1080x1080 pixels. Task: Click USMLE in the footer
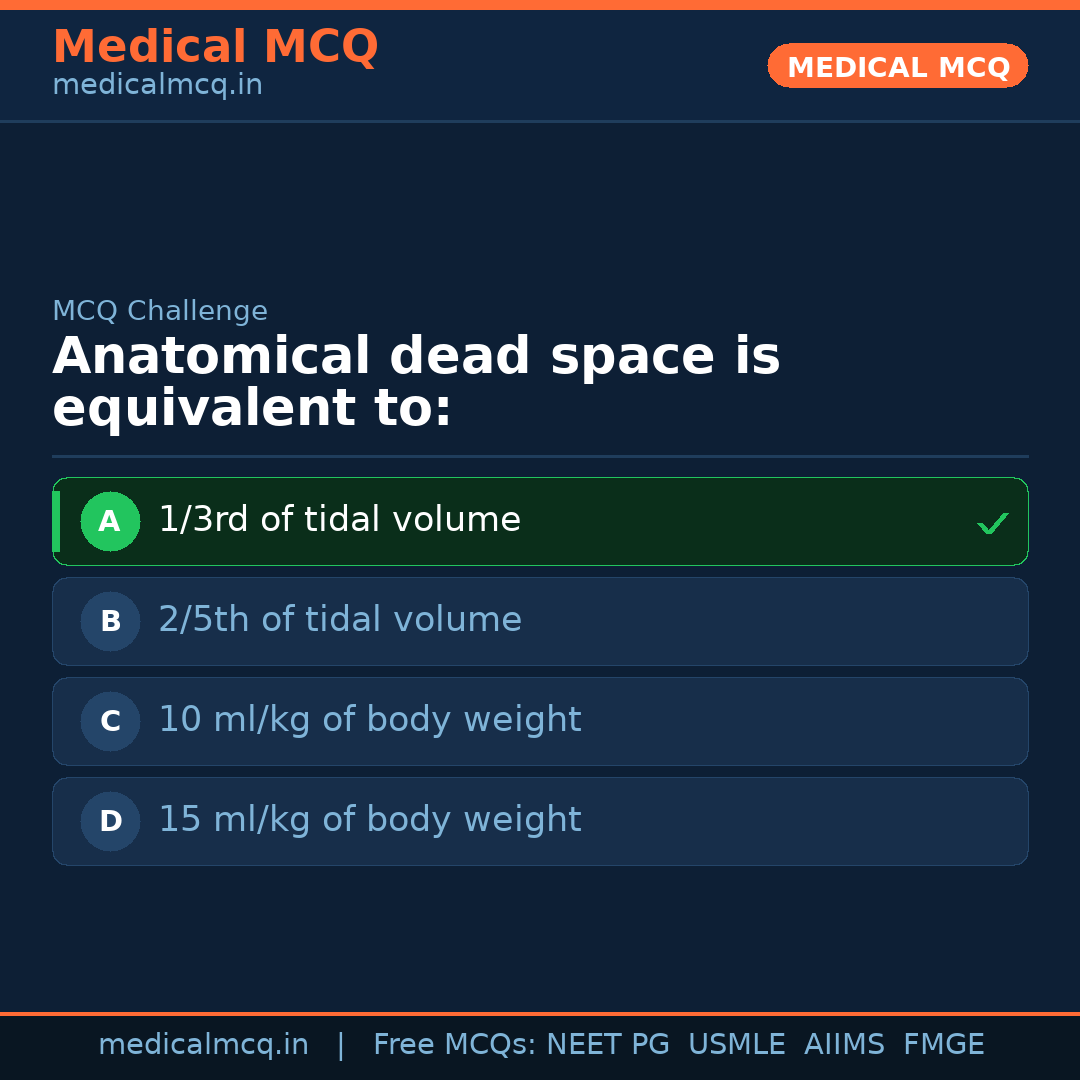(736, 1045)
